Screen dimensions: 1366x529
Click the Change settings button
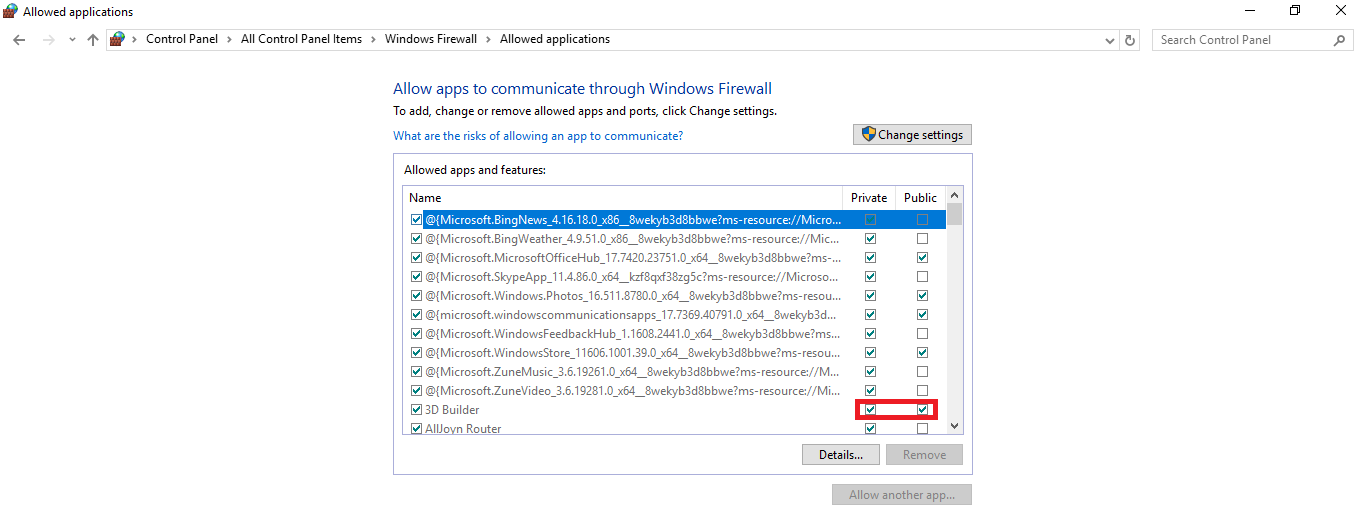[912, 135]
